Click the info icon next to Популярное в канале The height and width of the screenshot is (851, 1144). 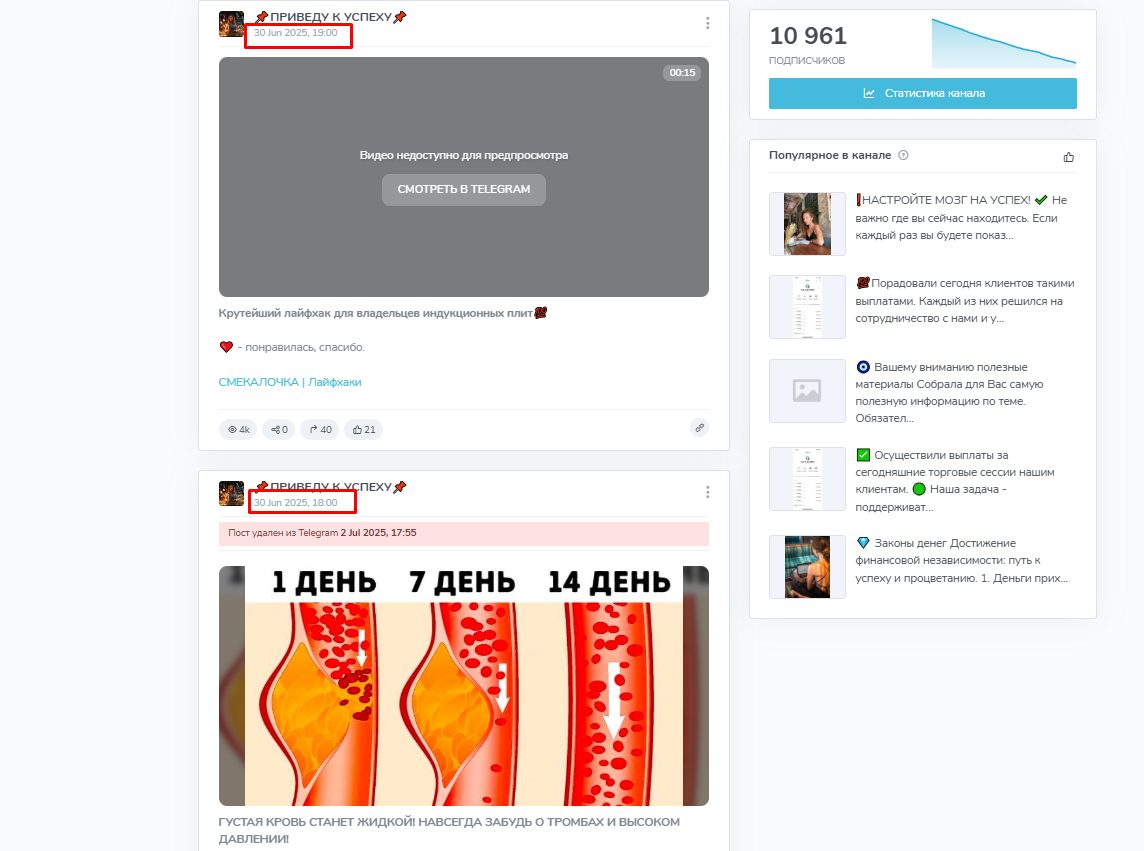coord(903,155)
